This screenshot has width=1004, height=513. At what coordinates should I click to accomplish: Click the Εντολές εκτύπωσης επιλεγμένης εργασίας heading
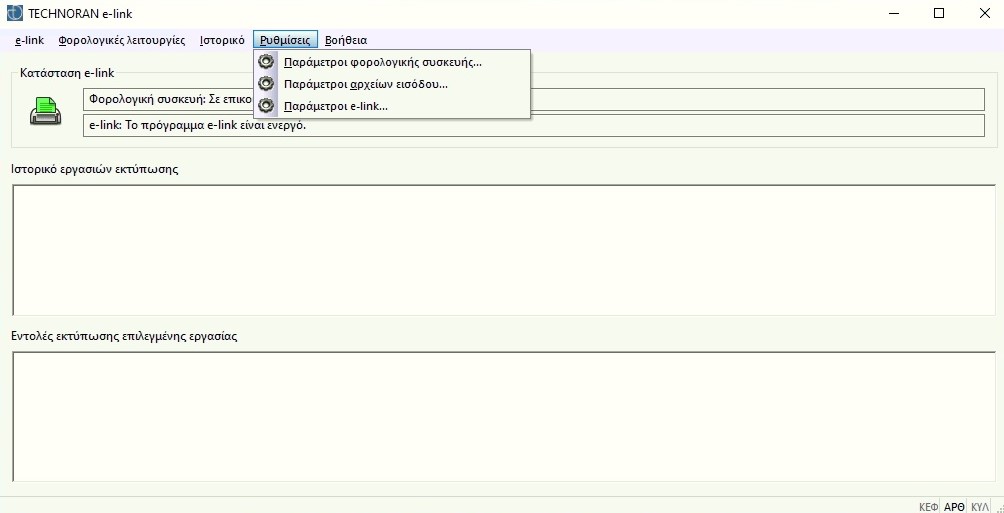(124, 336)
